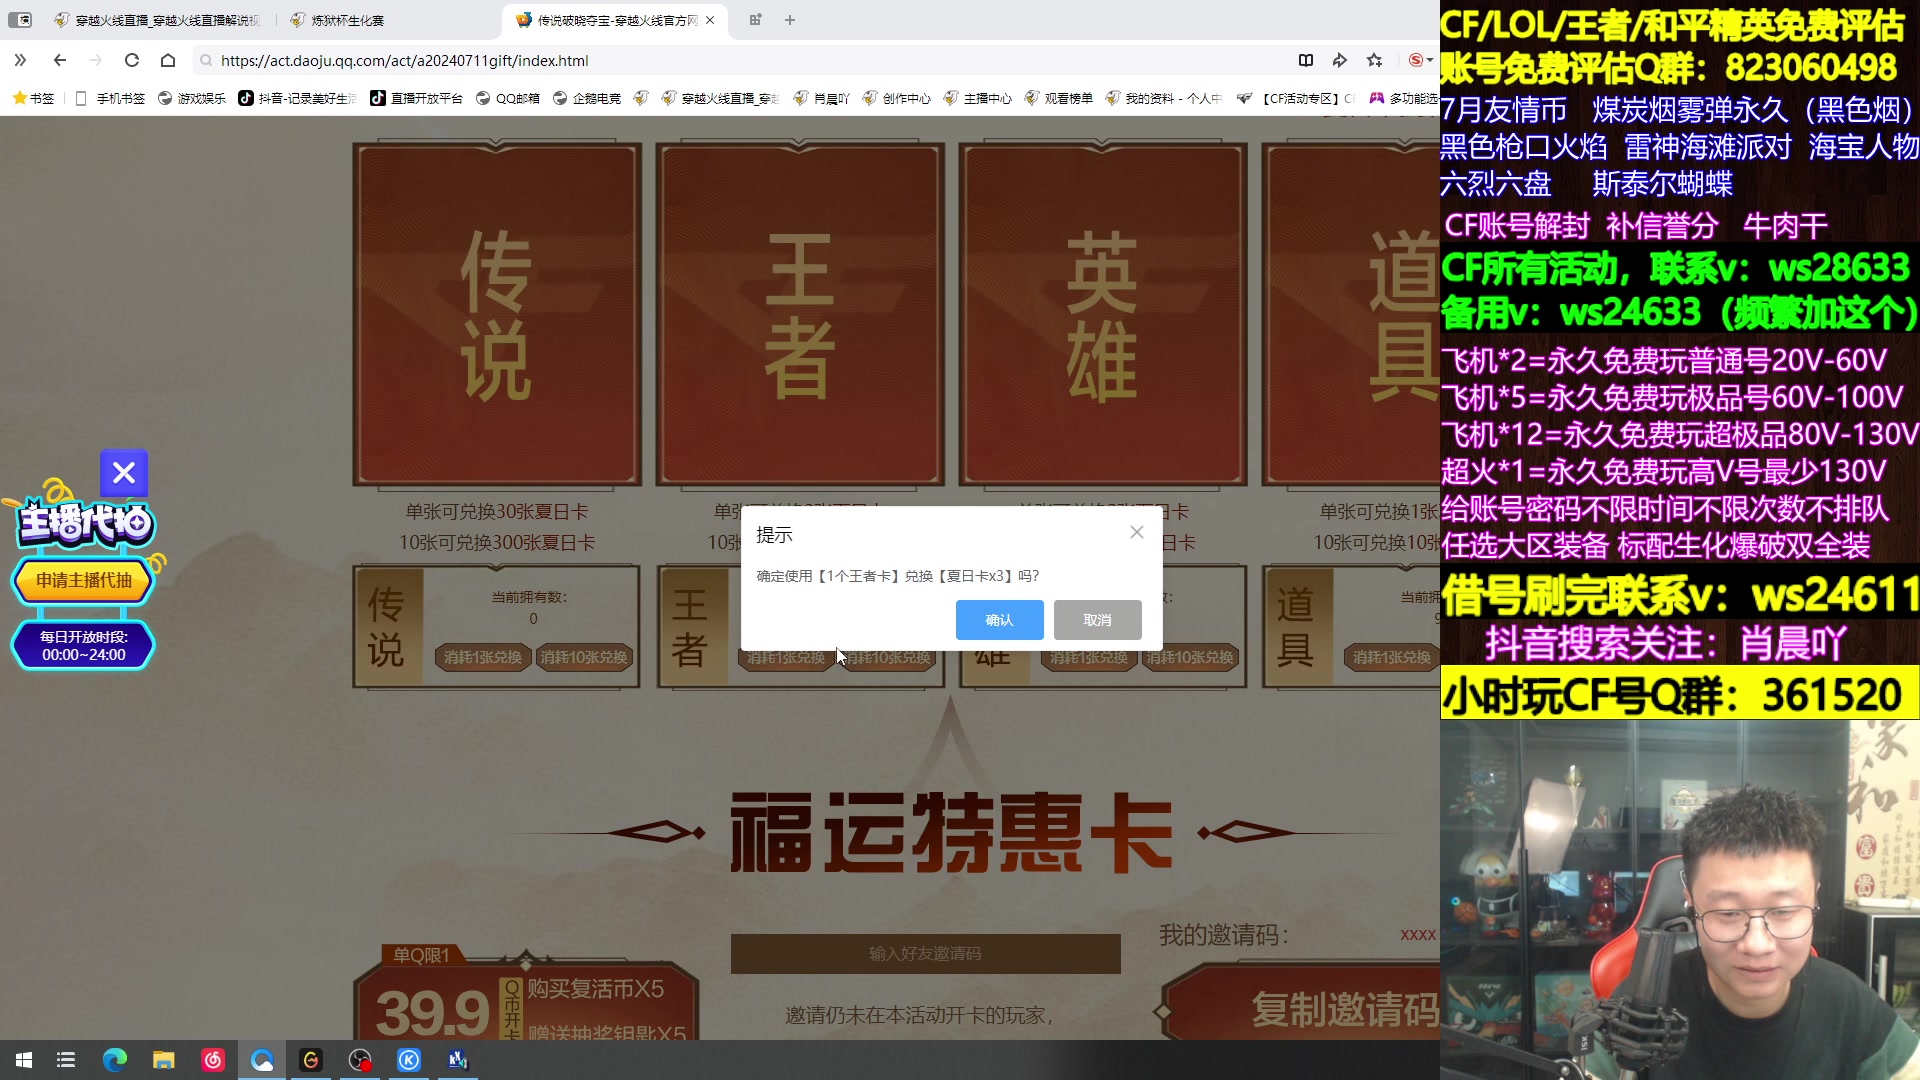Reload the current page

(132, 60)
